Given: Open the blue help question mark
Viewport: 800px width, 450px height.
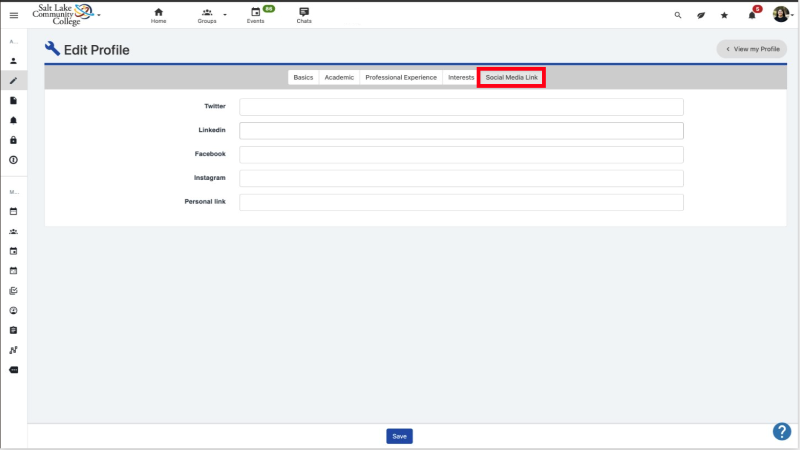Looking at the screenshot, I should [x=782, y=431].
